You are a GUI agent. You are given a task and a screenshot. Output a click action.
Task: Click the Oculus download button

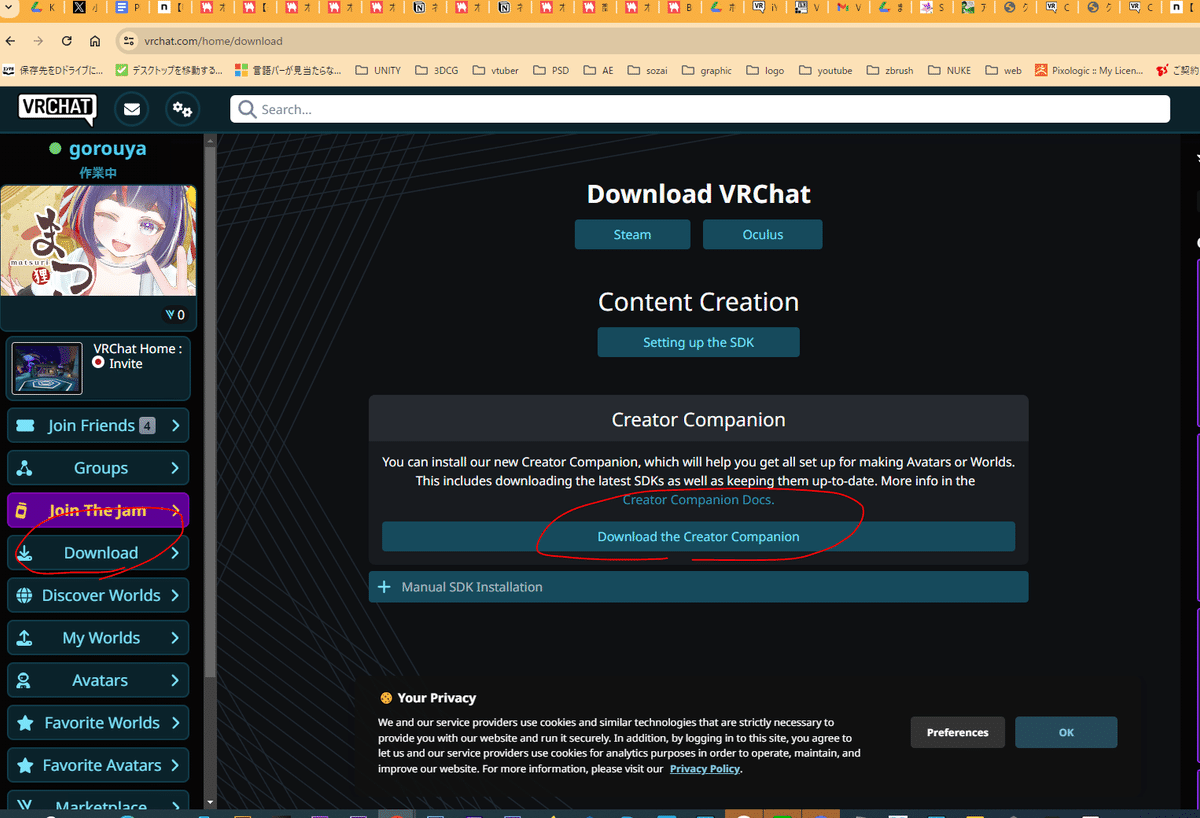(763, 234)
